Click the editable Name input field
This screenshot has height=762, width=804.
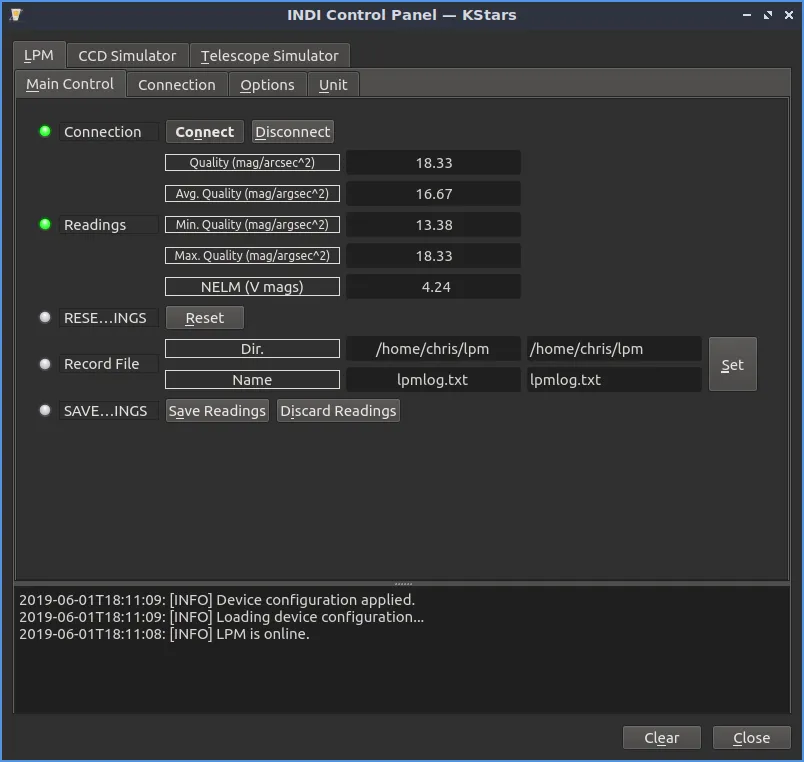tap(614, 380)
